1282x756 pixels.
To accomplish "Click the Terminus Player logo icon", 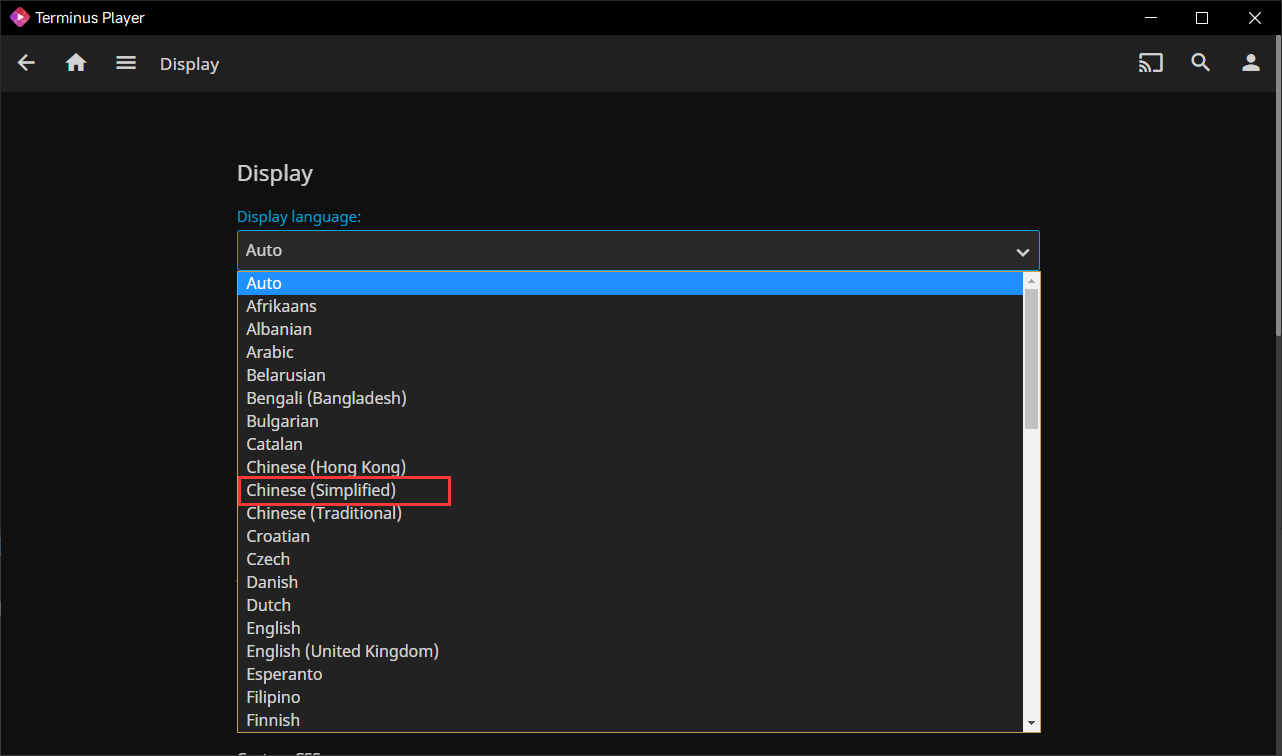I will pos(19,17).
